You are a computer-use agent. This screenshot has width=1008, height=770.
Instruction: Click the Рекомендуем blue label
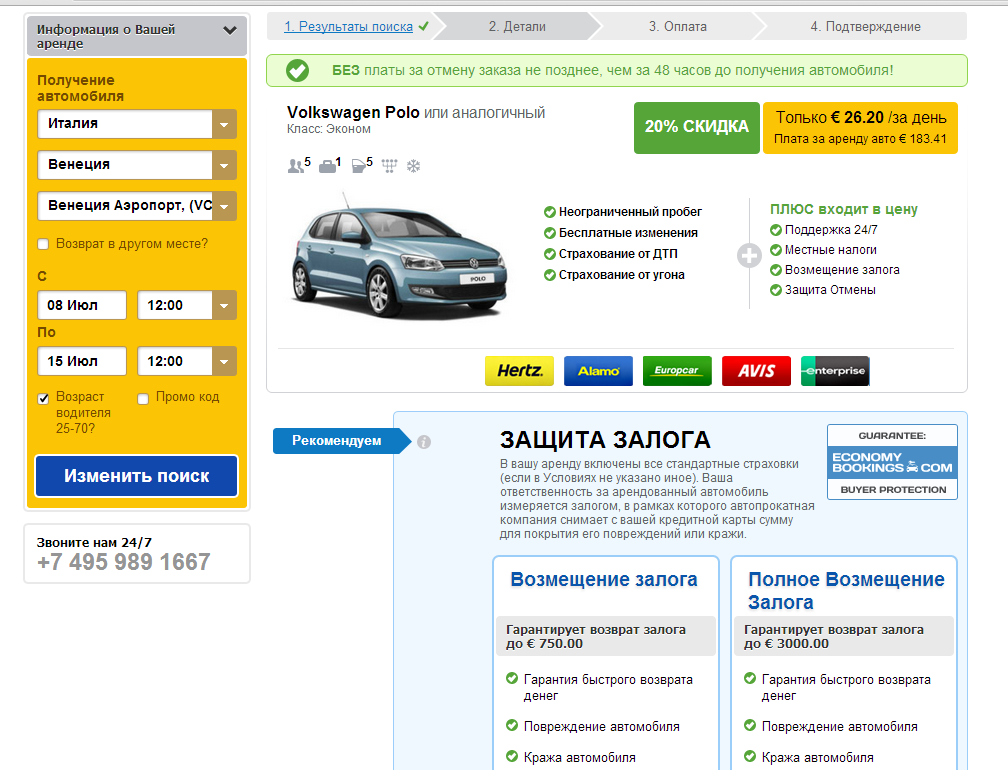341,441
